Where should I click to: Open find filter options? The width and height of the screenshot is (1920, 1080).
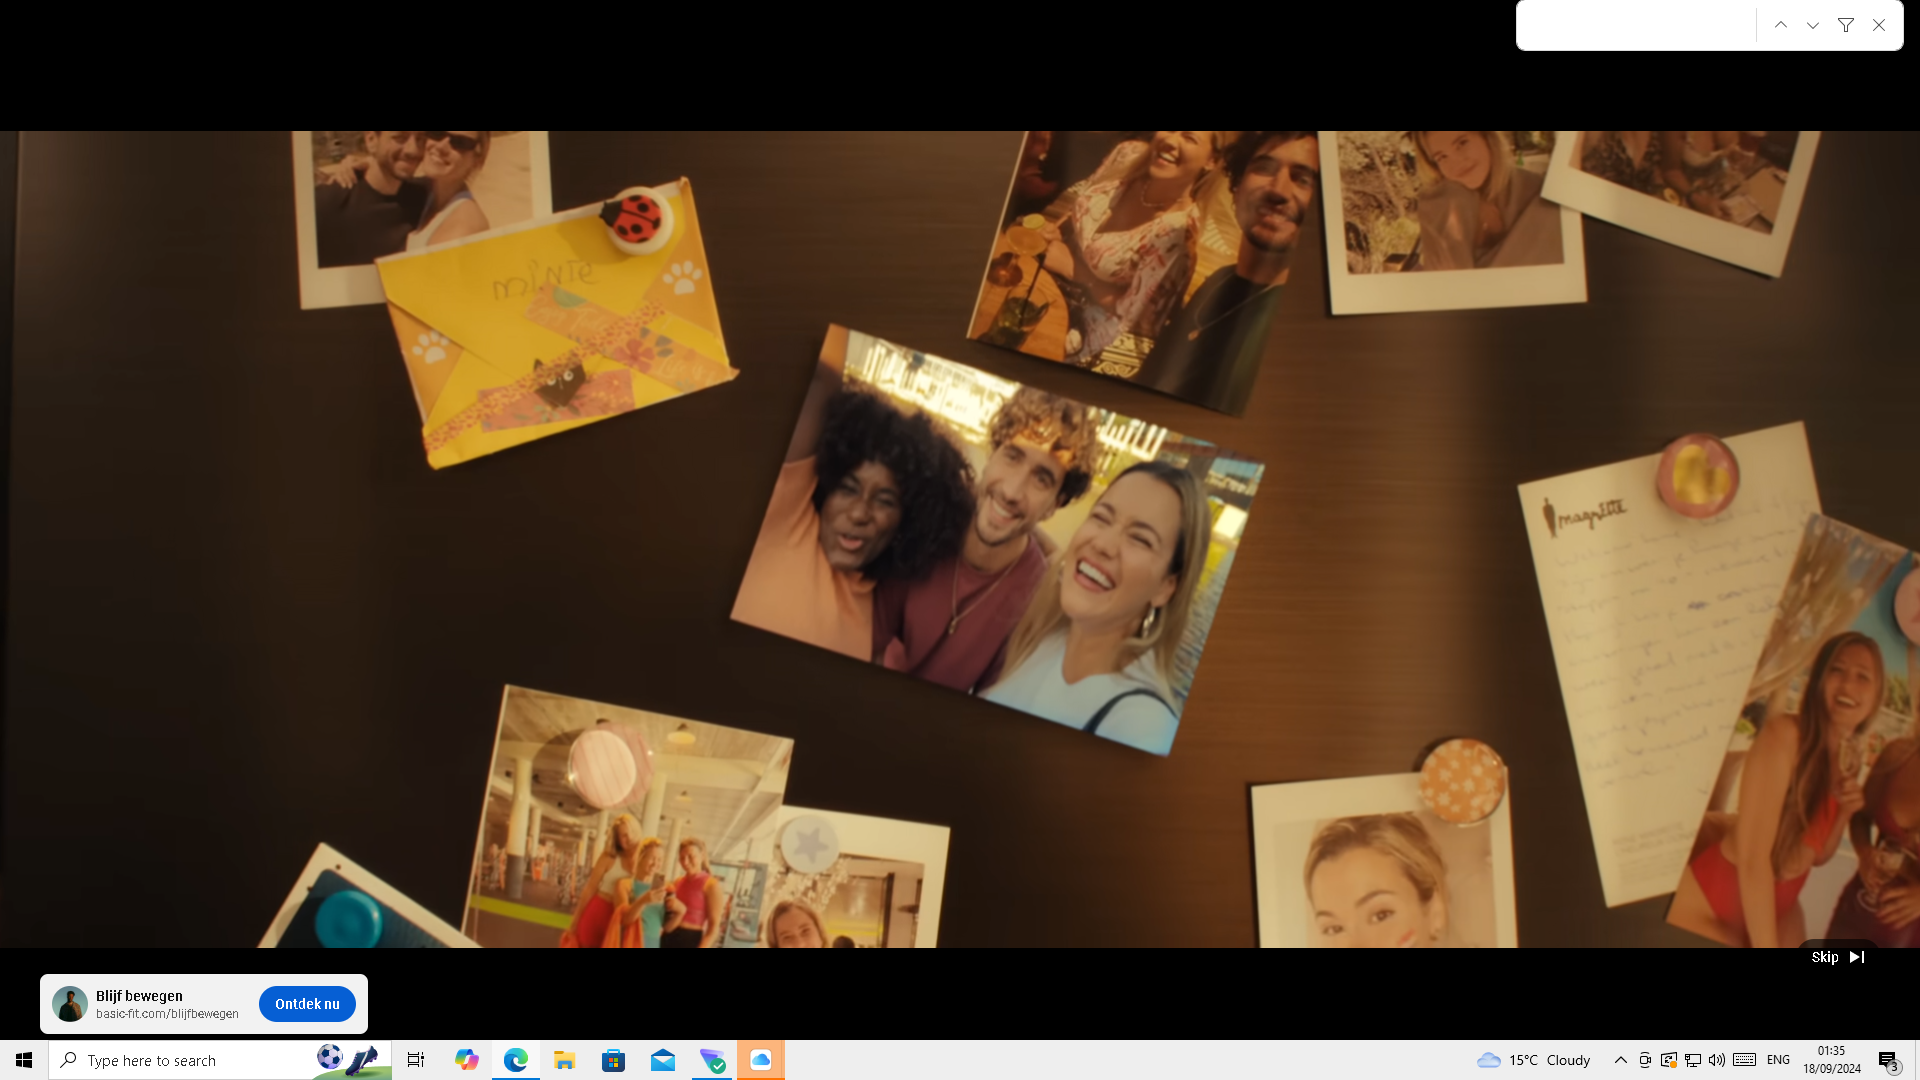click(x=1846, y=25)
